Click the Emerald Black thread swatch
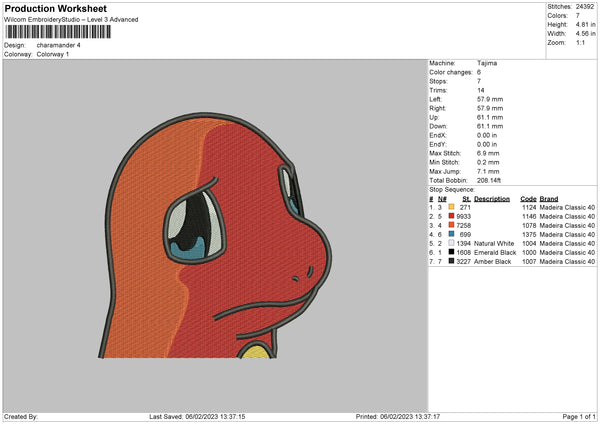The height and width of the screenshot is (424, 600). click(x=451, y=252)
